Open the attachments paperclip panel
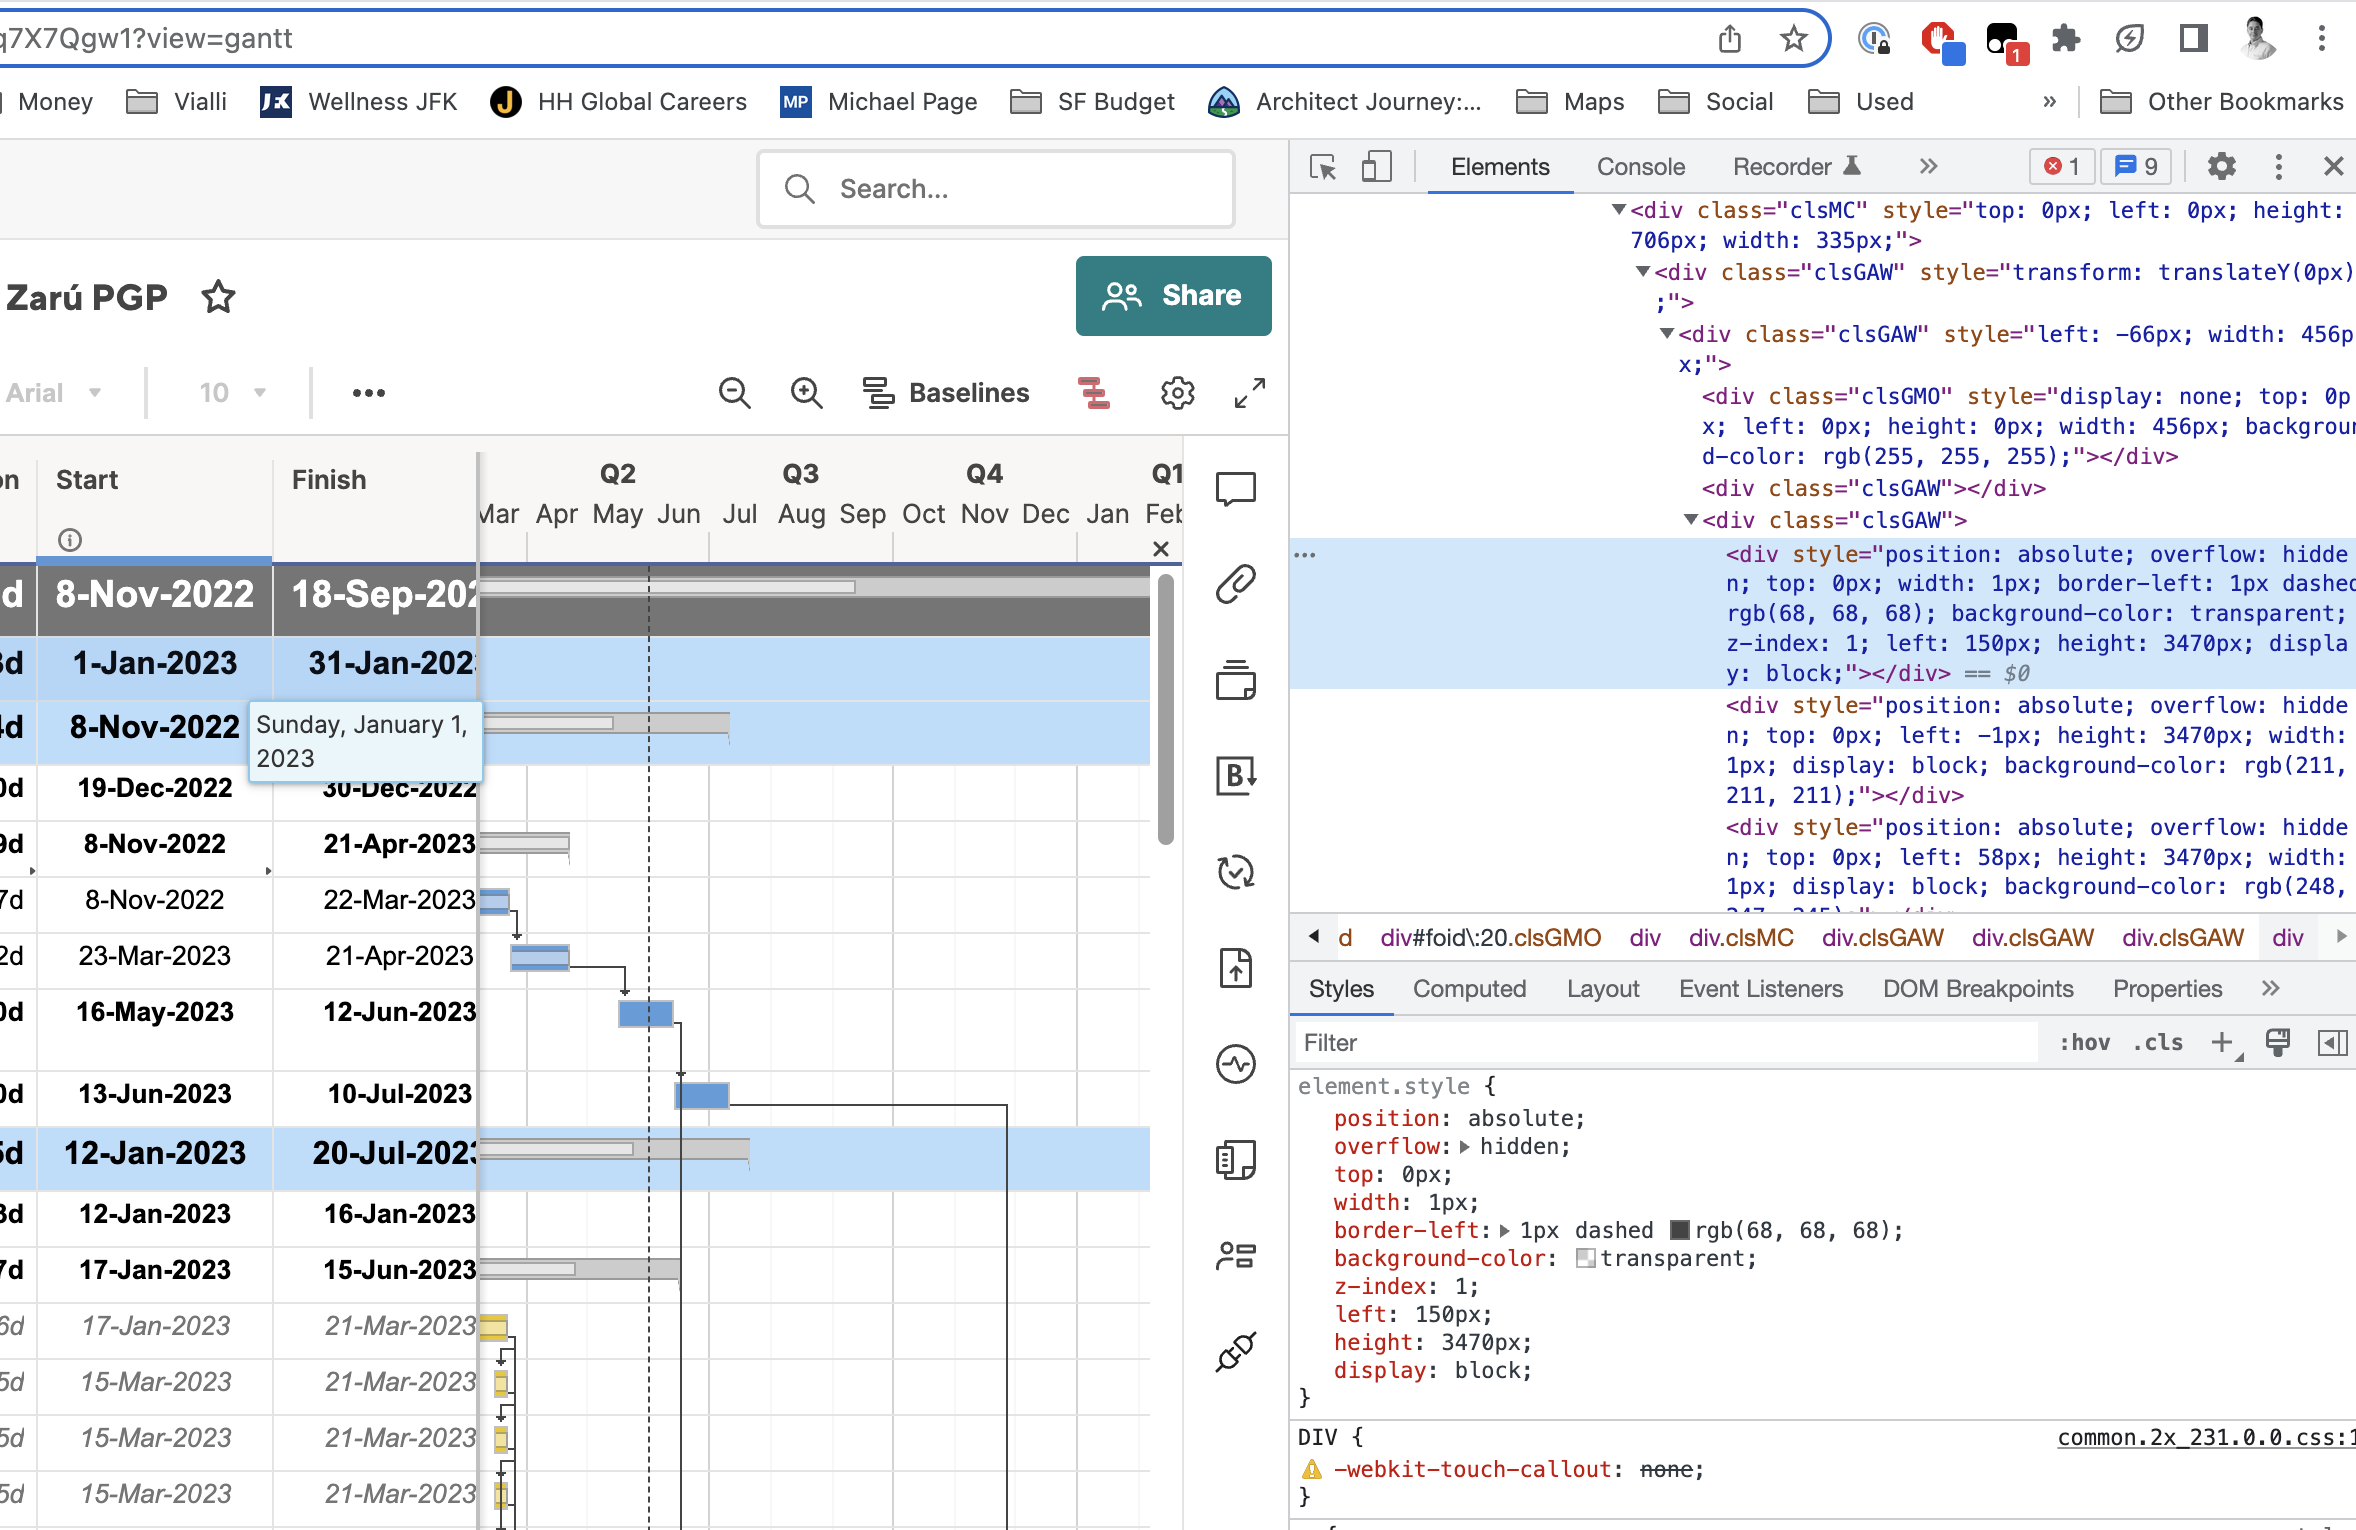2356x1530 pixels. [x=1236, y=584]
